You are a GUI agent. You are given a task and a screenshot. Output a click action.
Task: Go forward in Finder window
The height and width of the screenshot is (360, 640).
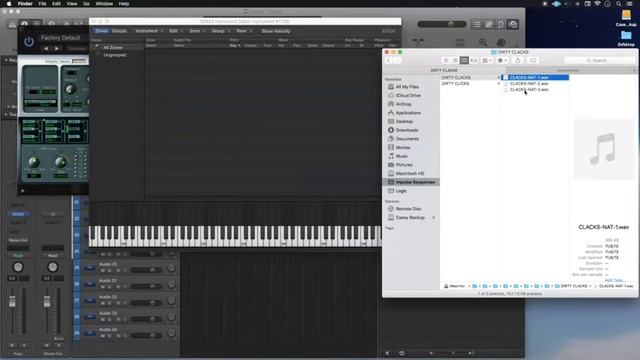[397, 60]
